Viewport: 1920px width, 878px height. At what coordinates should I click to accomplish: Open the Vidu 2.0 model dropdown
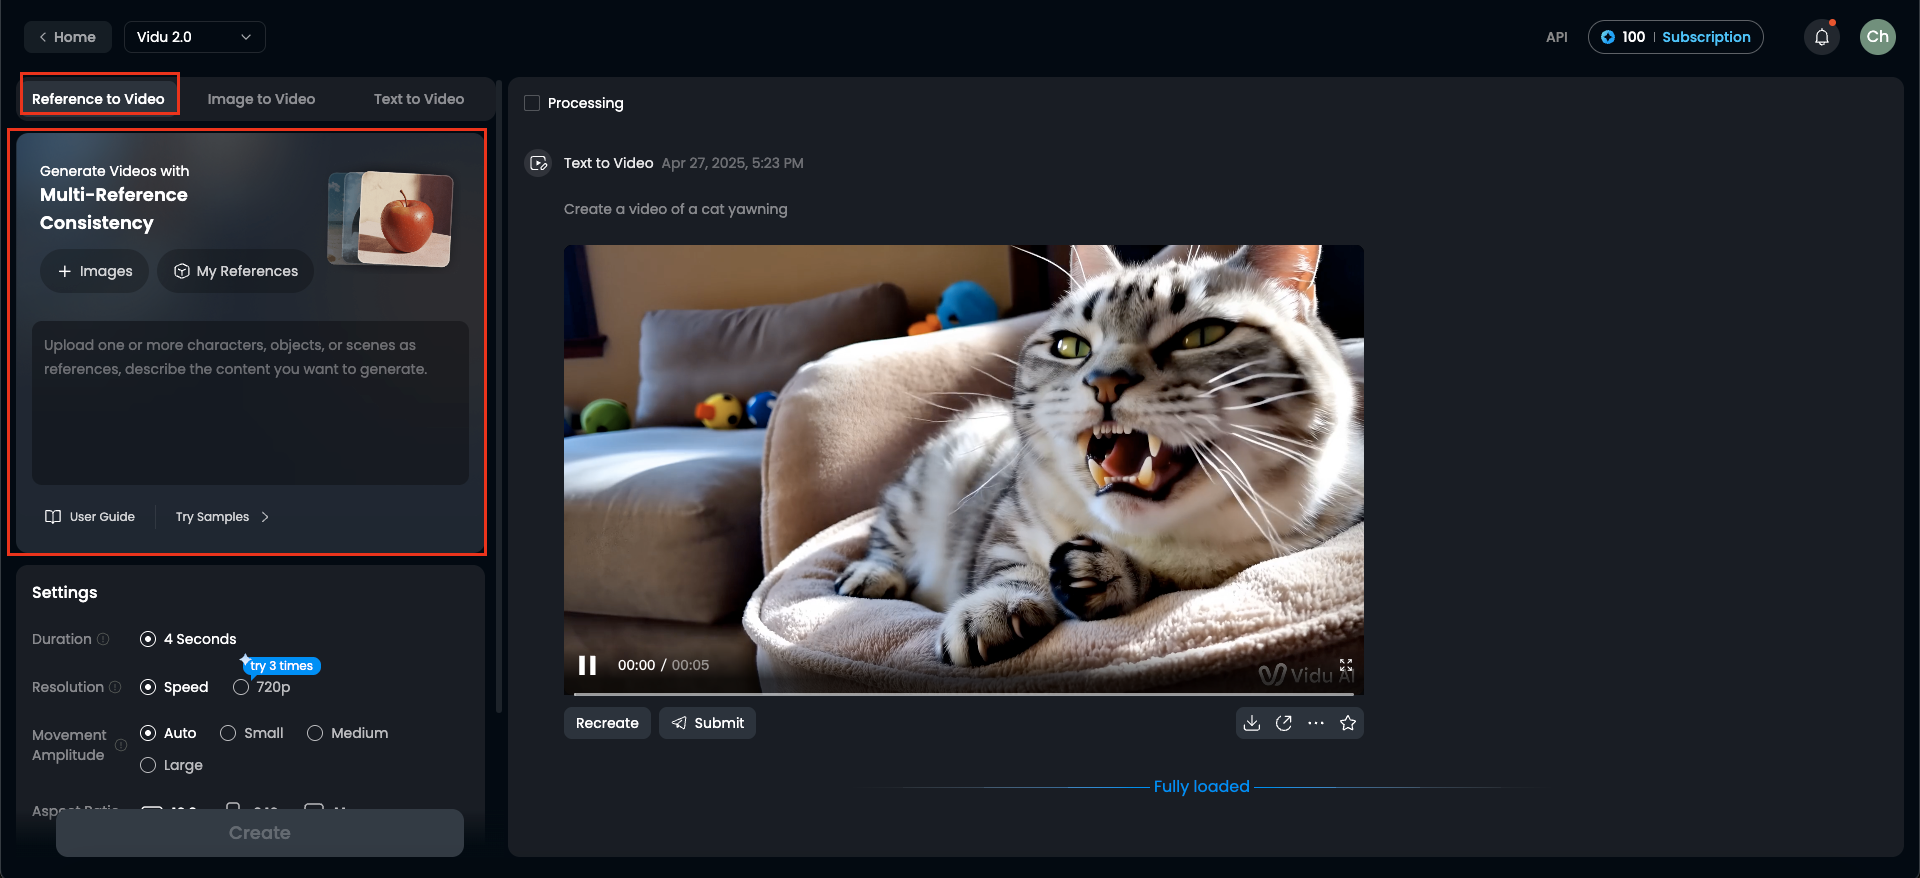pos(195,37)
